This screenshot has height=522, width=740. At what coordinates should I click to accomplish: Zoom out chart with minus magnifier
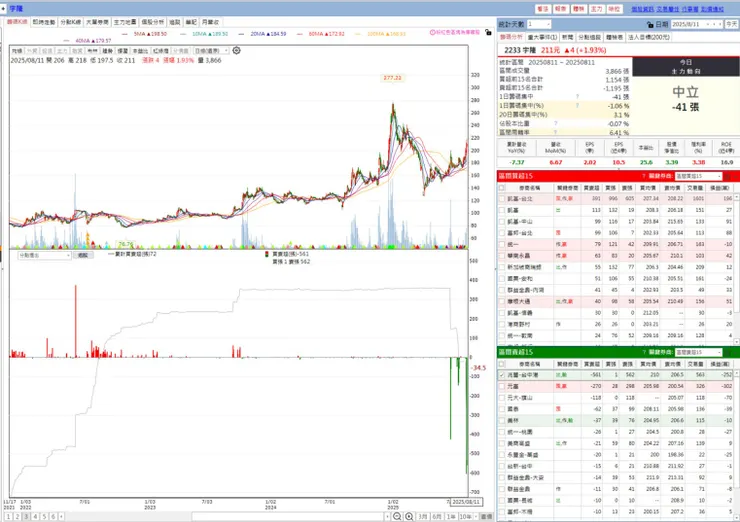(397, 517)
